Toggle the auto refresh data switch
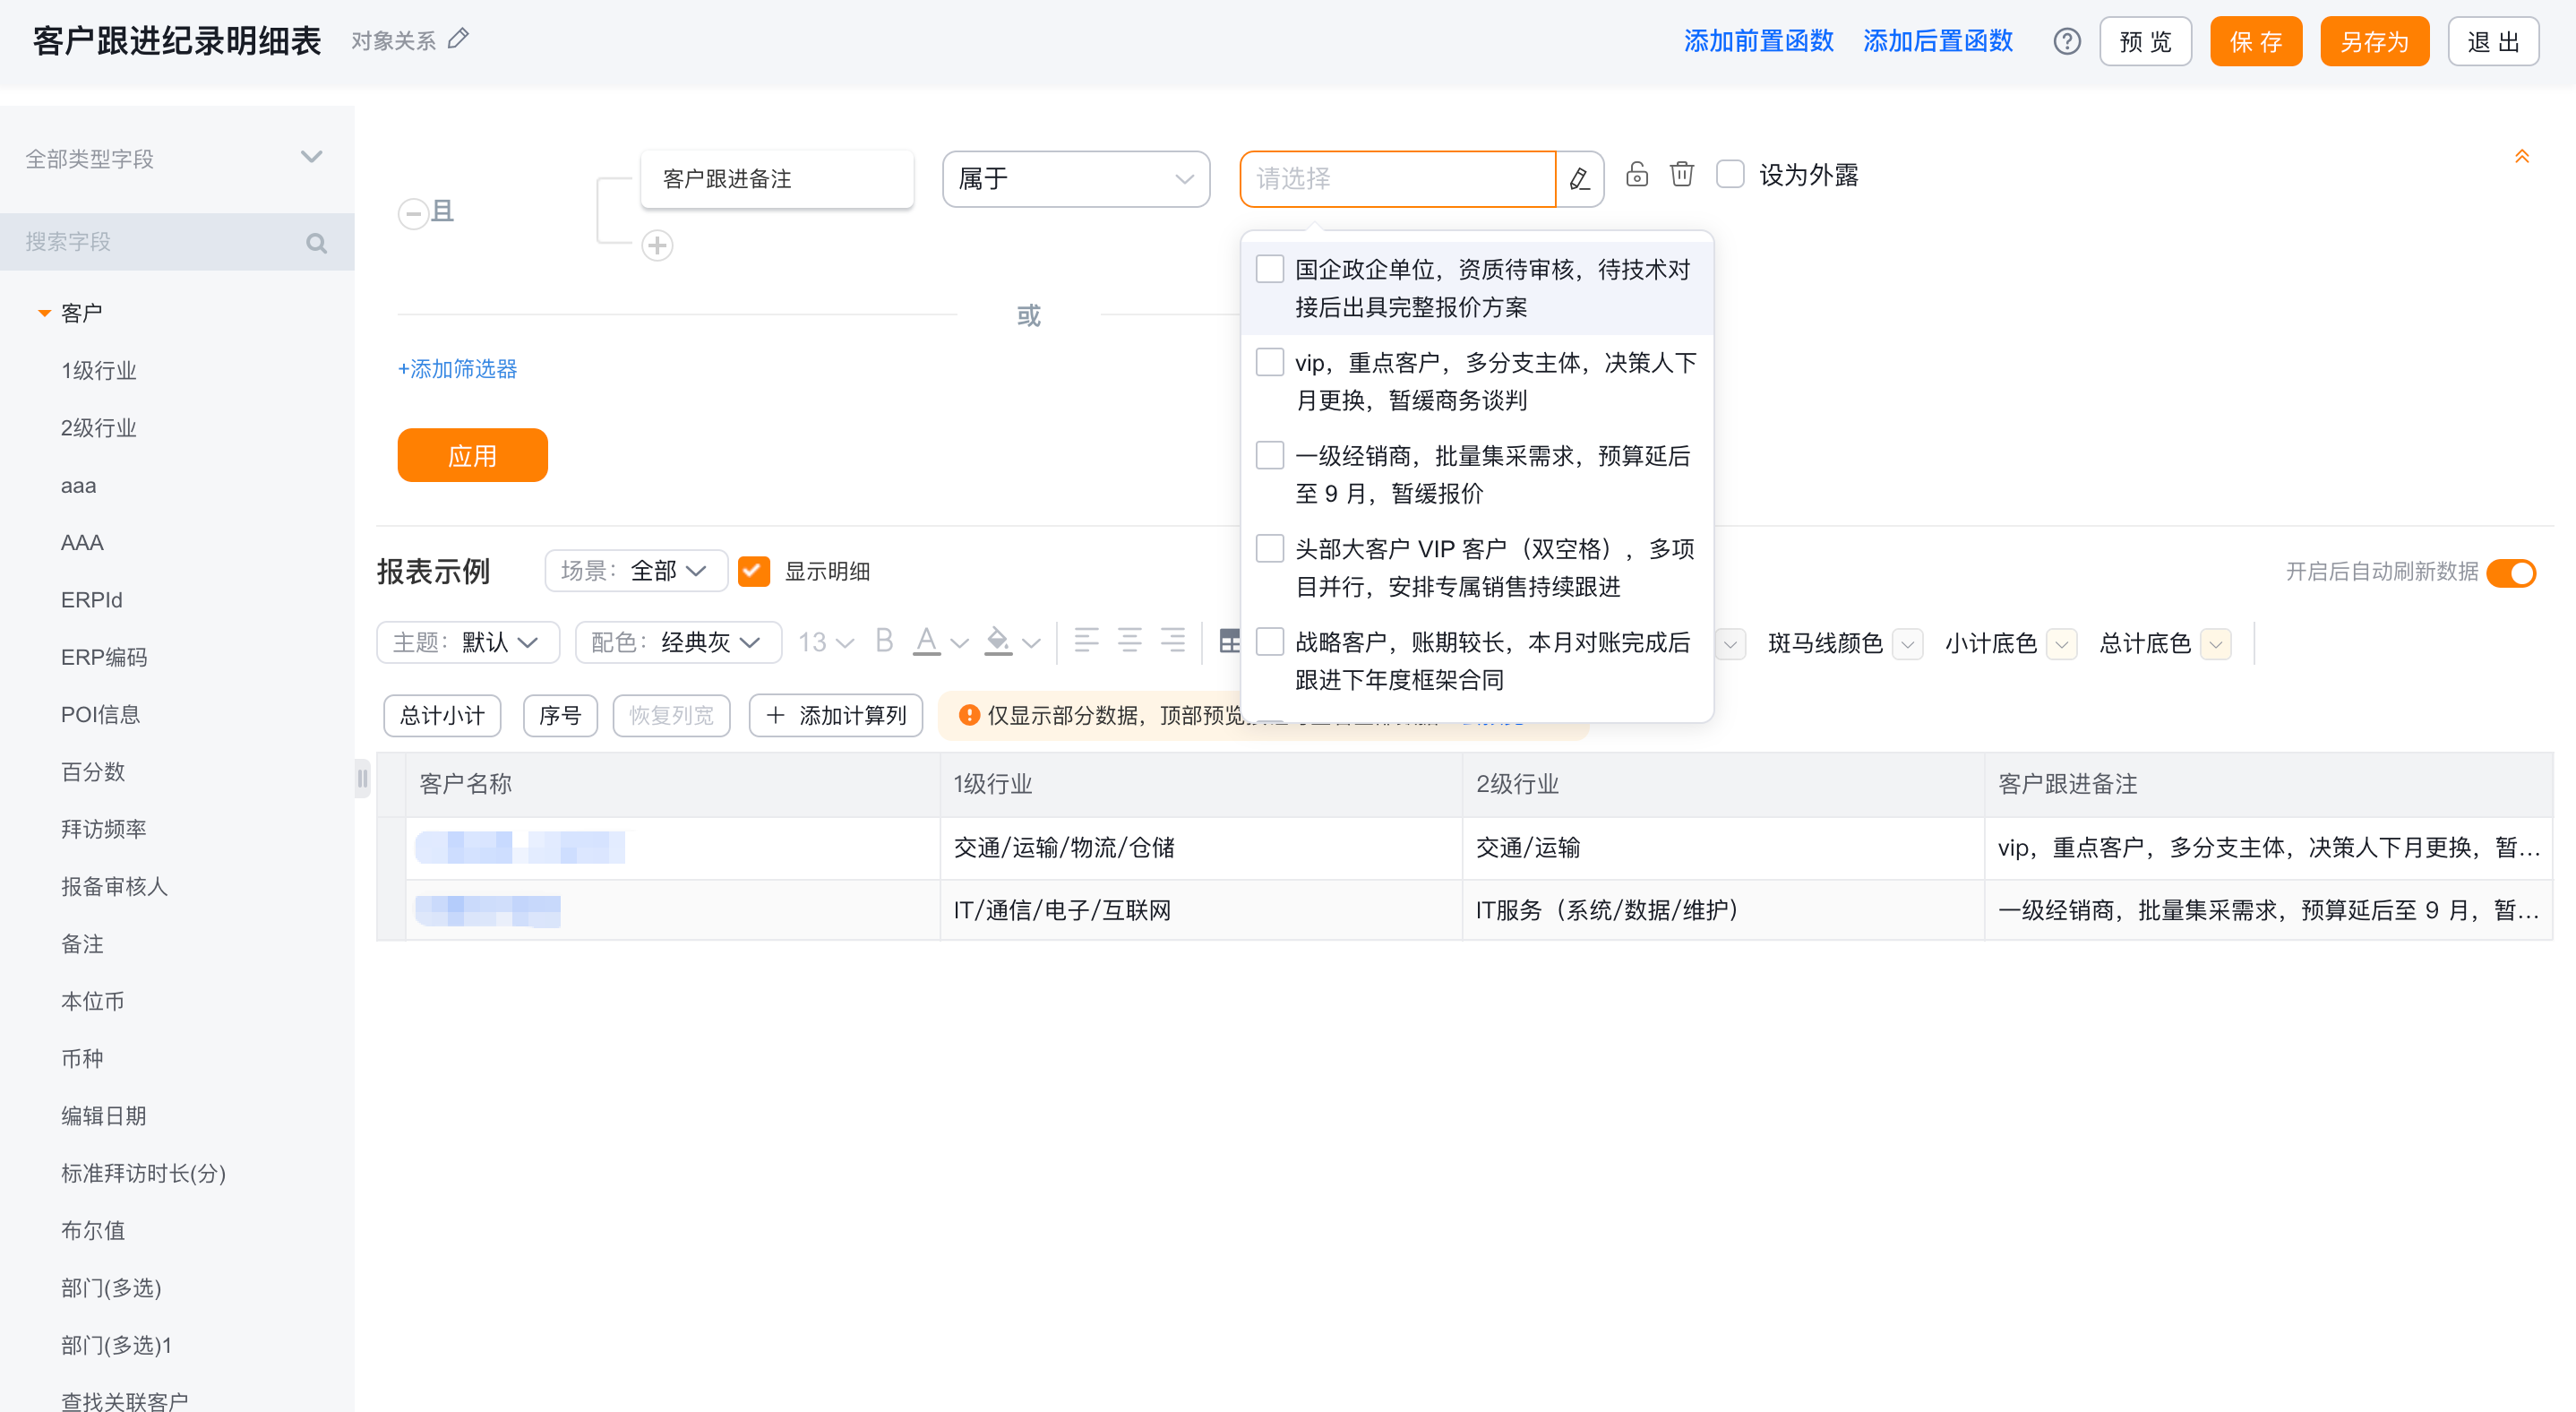Screen dimensions: 2576x1412 [2511, 573]
